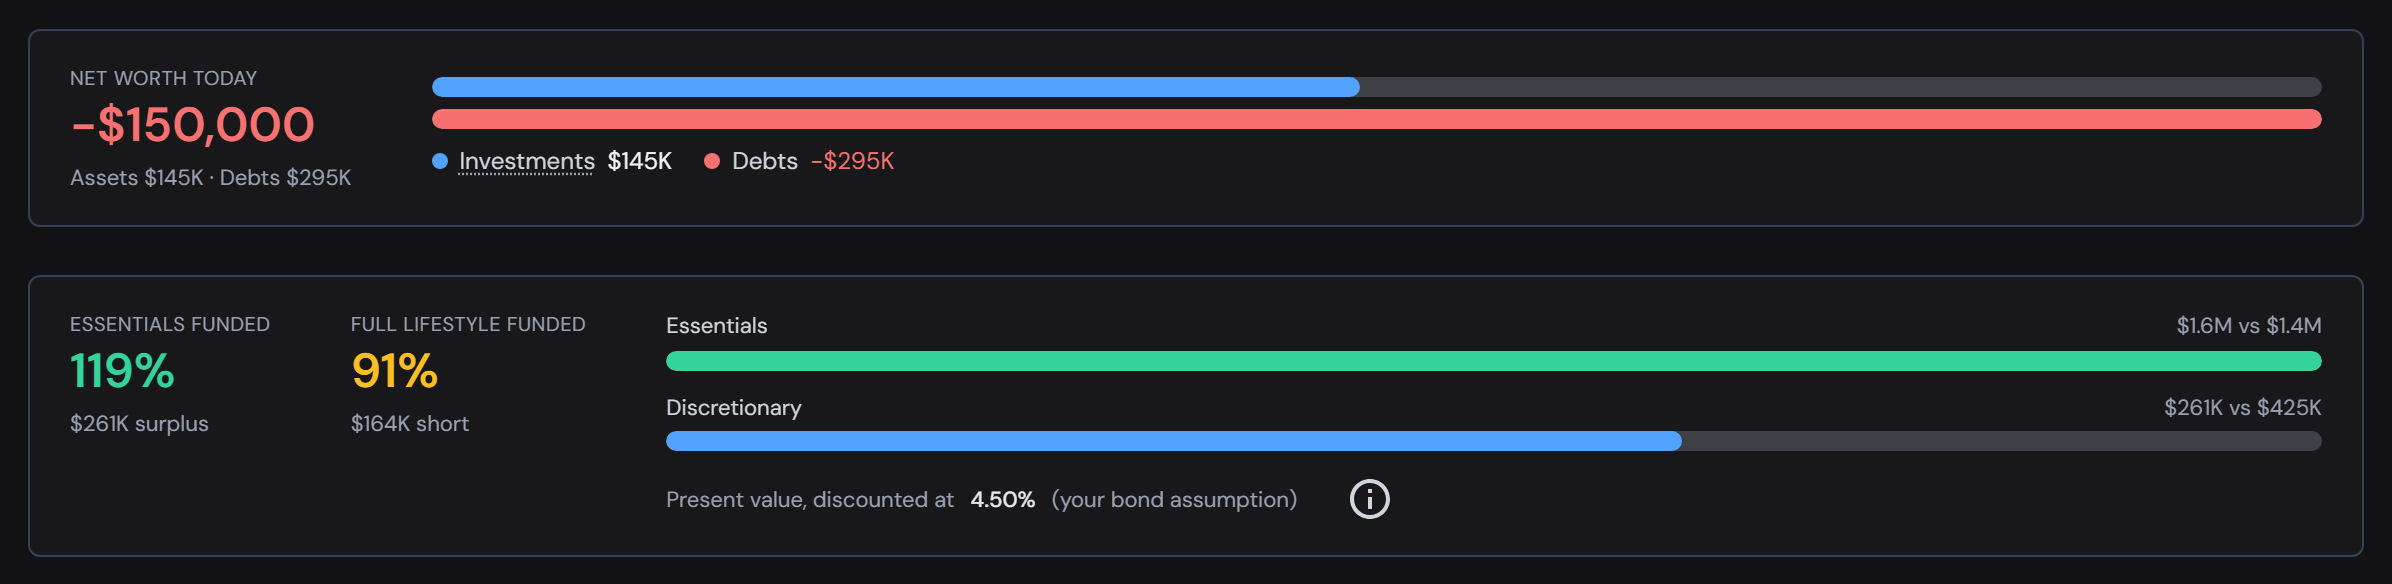Click the blue Investments legend dot

click(x=440, y=161)
